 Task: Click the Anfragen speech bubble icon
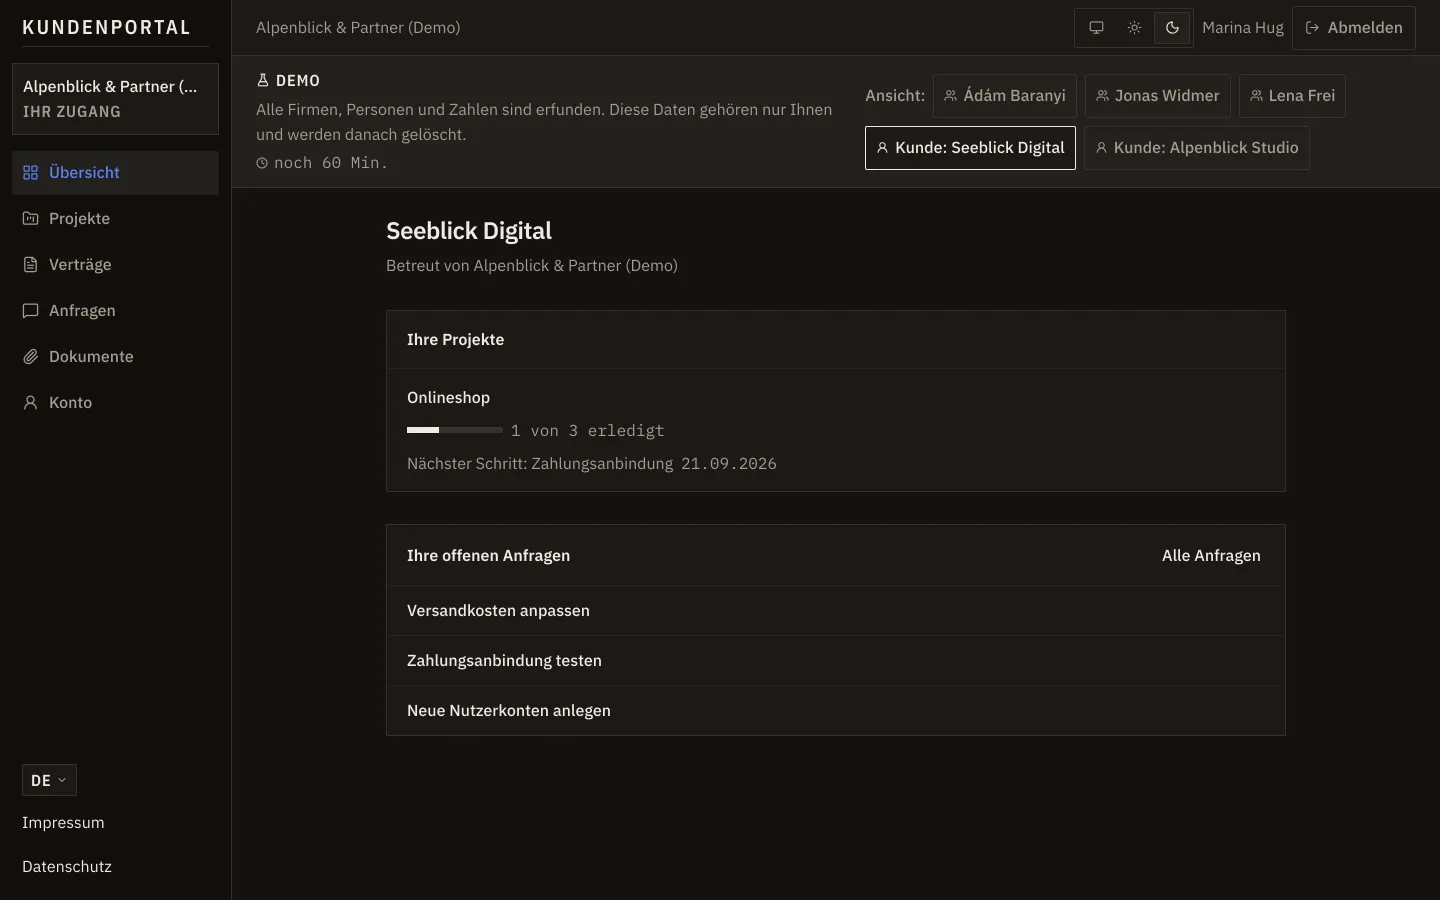pos(31,311)
